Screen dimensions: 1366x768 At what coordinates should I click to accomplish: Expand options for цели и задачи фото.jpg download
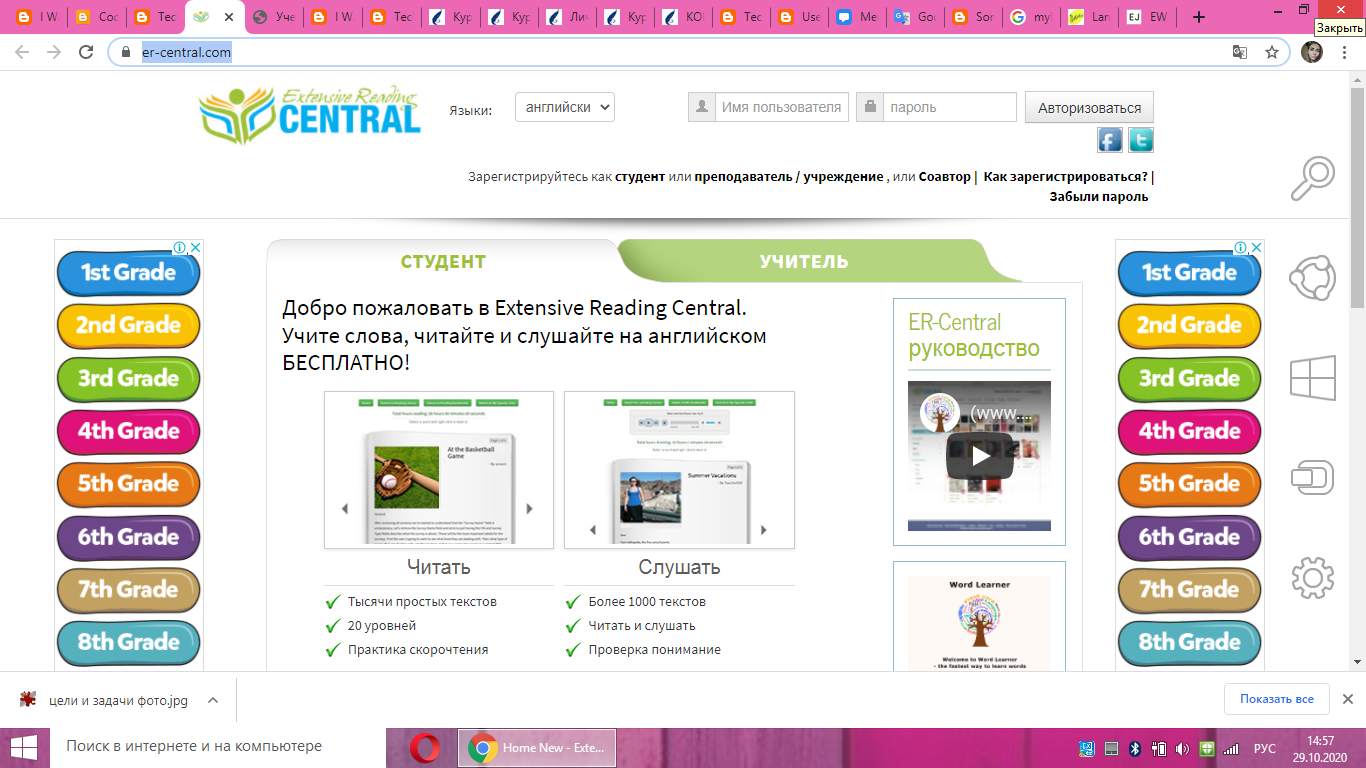coord(212,700)
